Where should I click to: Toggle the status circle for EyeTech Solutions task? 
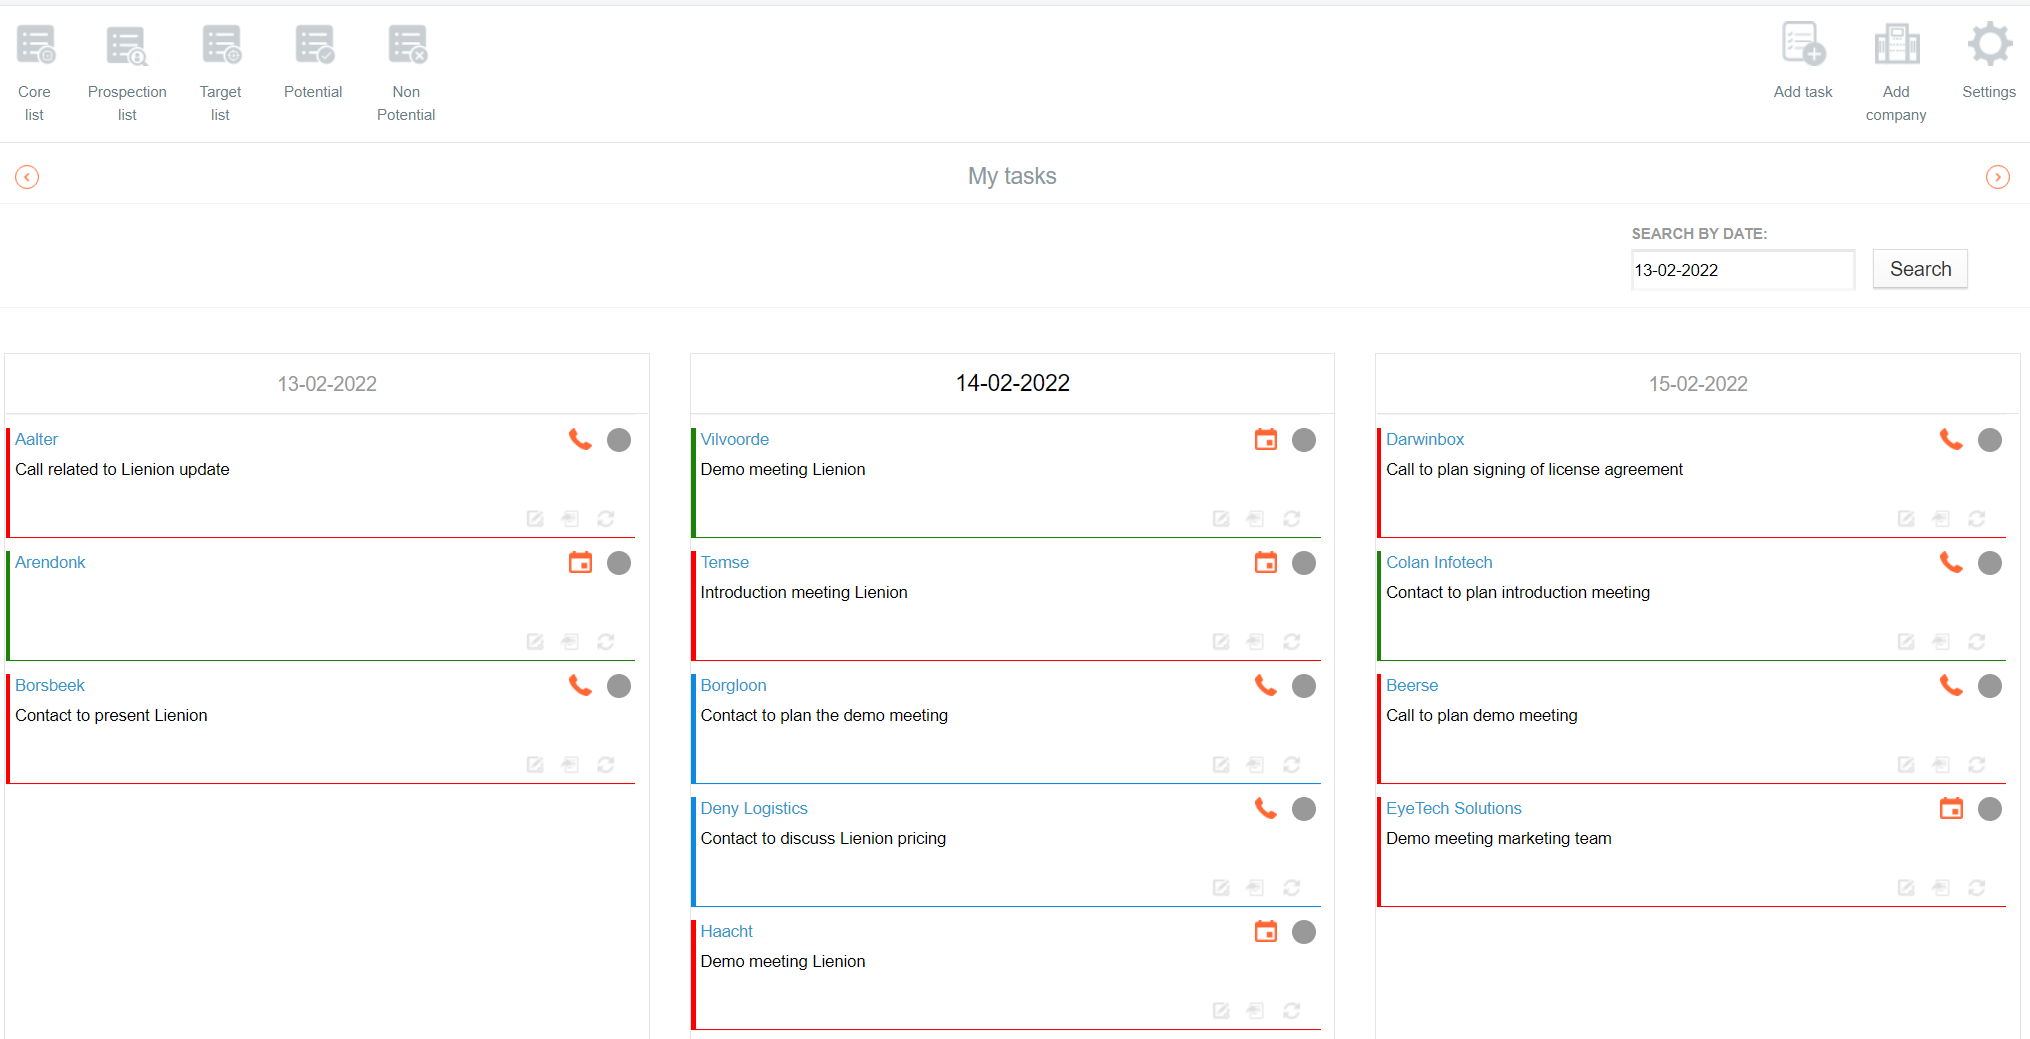pyautogui.click(x=1989, y=809)
